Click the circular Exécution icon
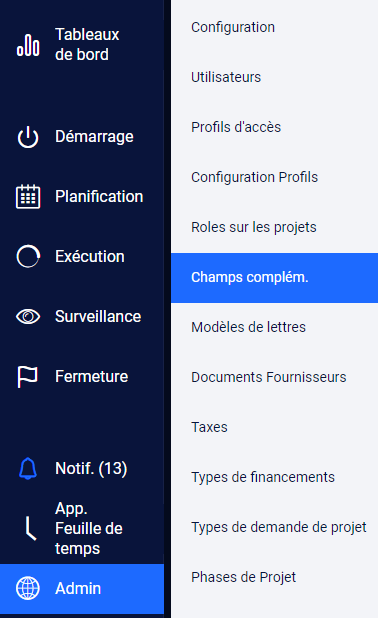 coord(28,256)
